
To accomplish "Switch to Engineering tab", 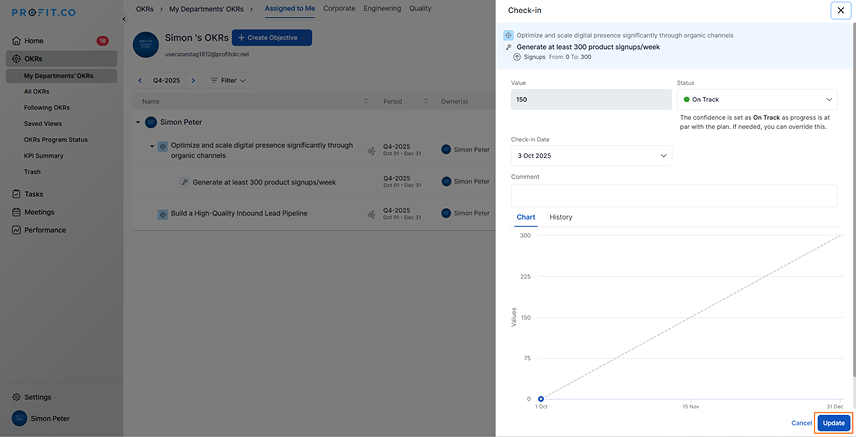I will tap(382, 8).
